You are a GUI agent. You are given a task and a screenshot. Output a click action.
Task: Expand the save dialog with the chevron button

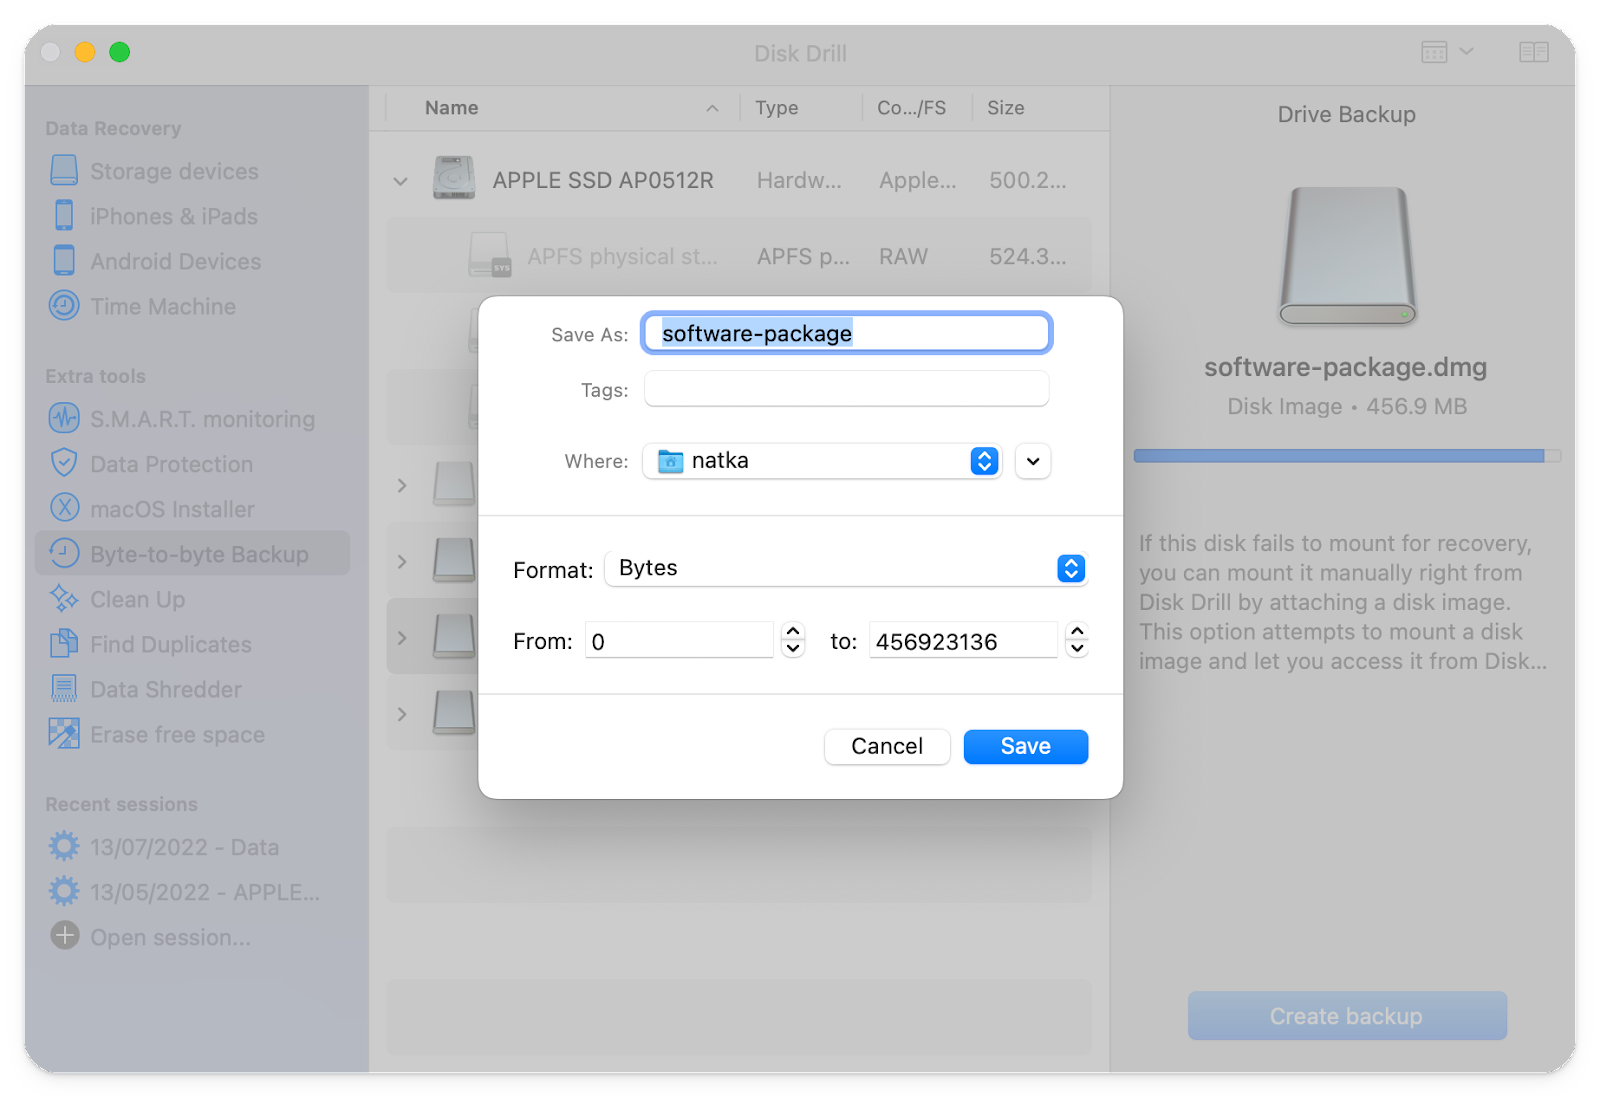[1032, 461]
